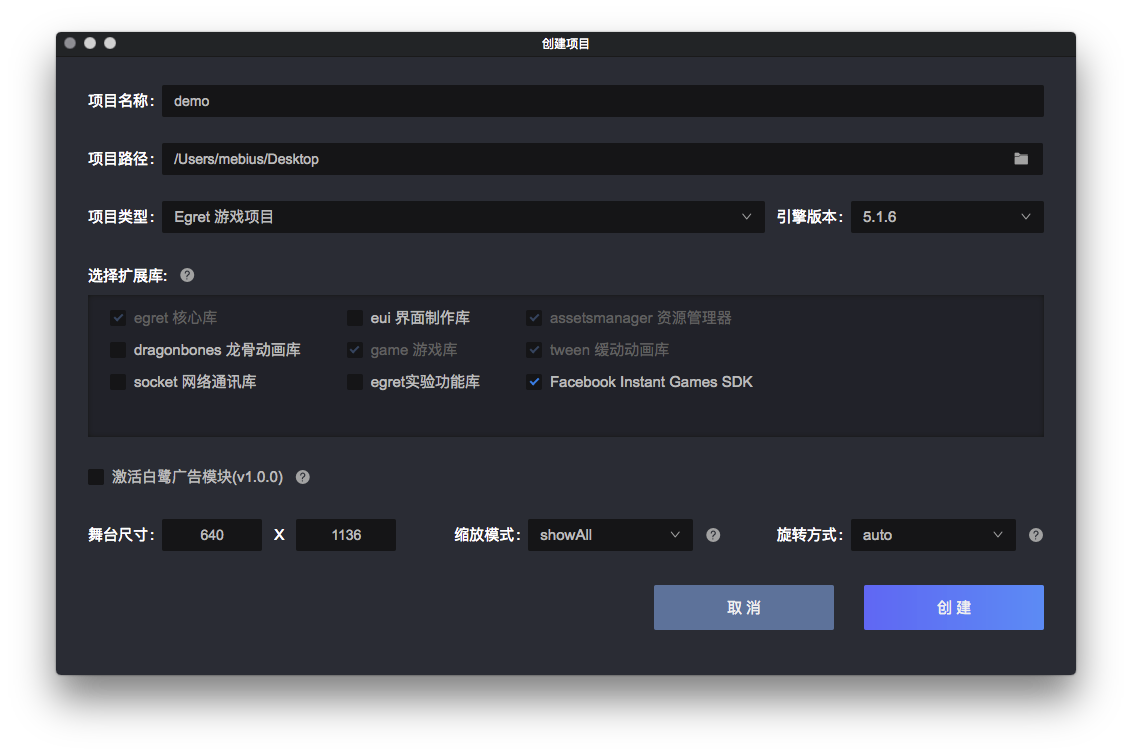
Task: Click the help icon next to 选择扩展库
Action: 186,275
